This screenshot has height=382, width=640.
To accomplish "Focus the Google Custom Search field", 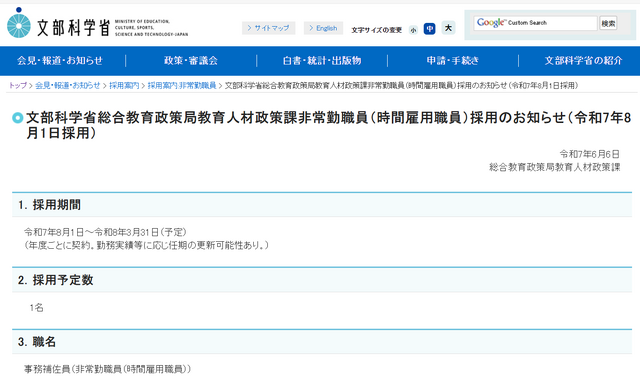I will 535,23.
